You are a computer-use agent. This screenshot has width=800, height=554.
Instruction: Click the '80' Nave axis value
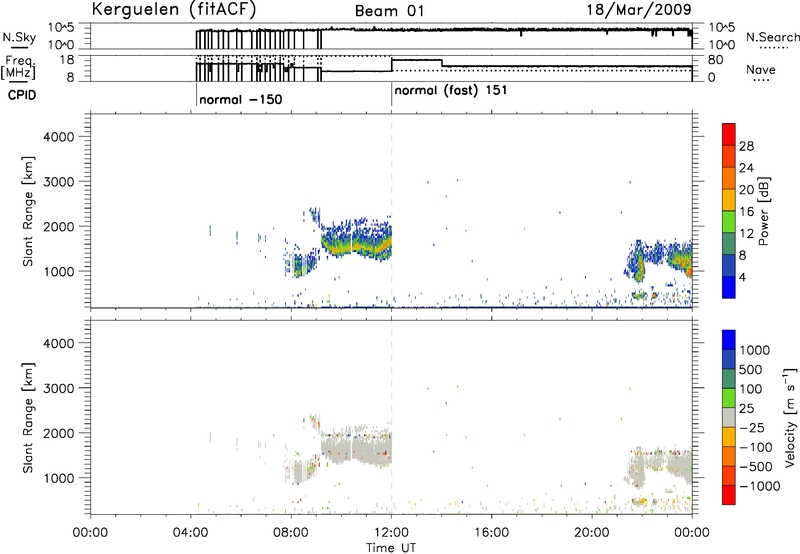(715, 60)
